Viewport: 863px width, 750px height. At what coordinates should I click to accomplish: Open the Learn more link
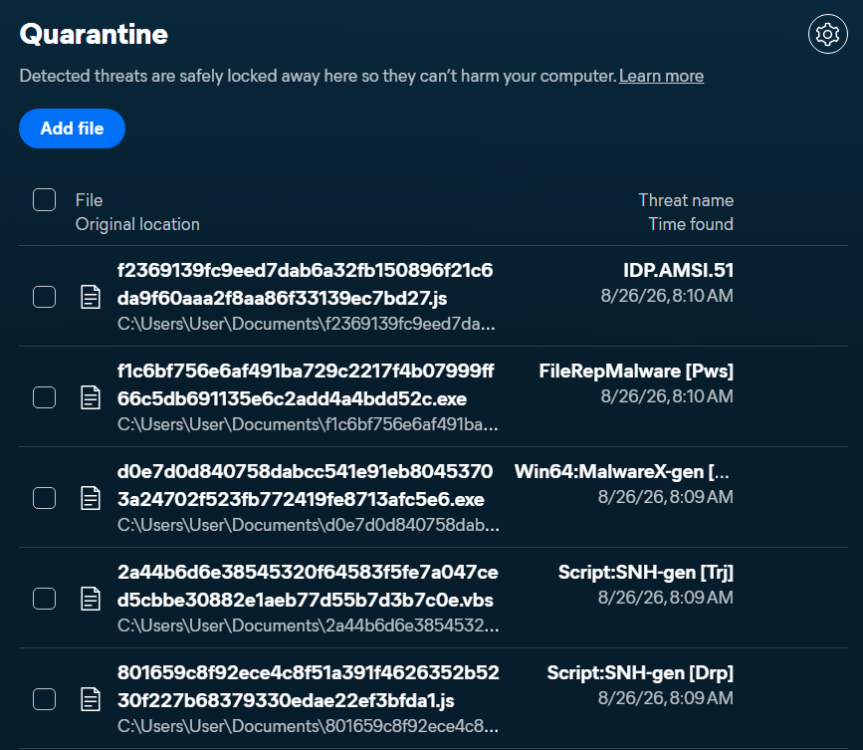[661, 76]
